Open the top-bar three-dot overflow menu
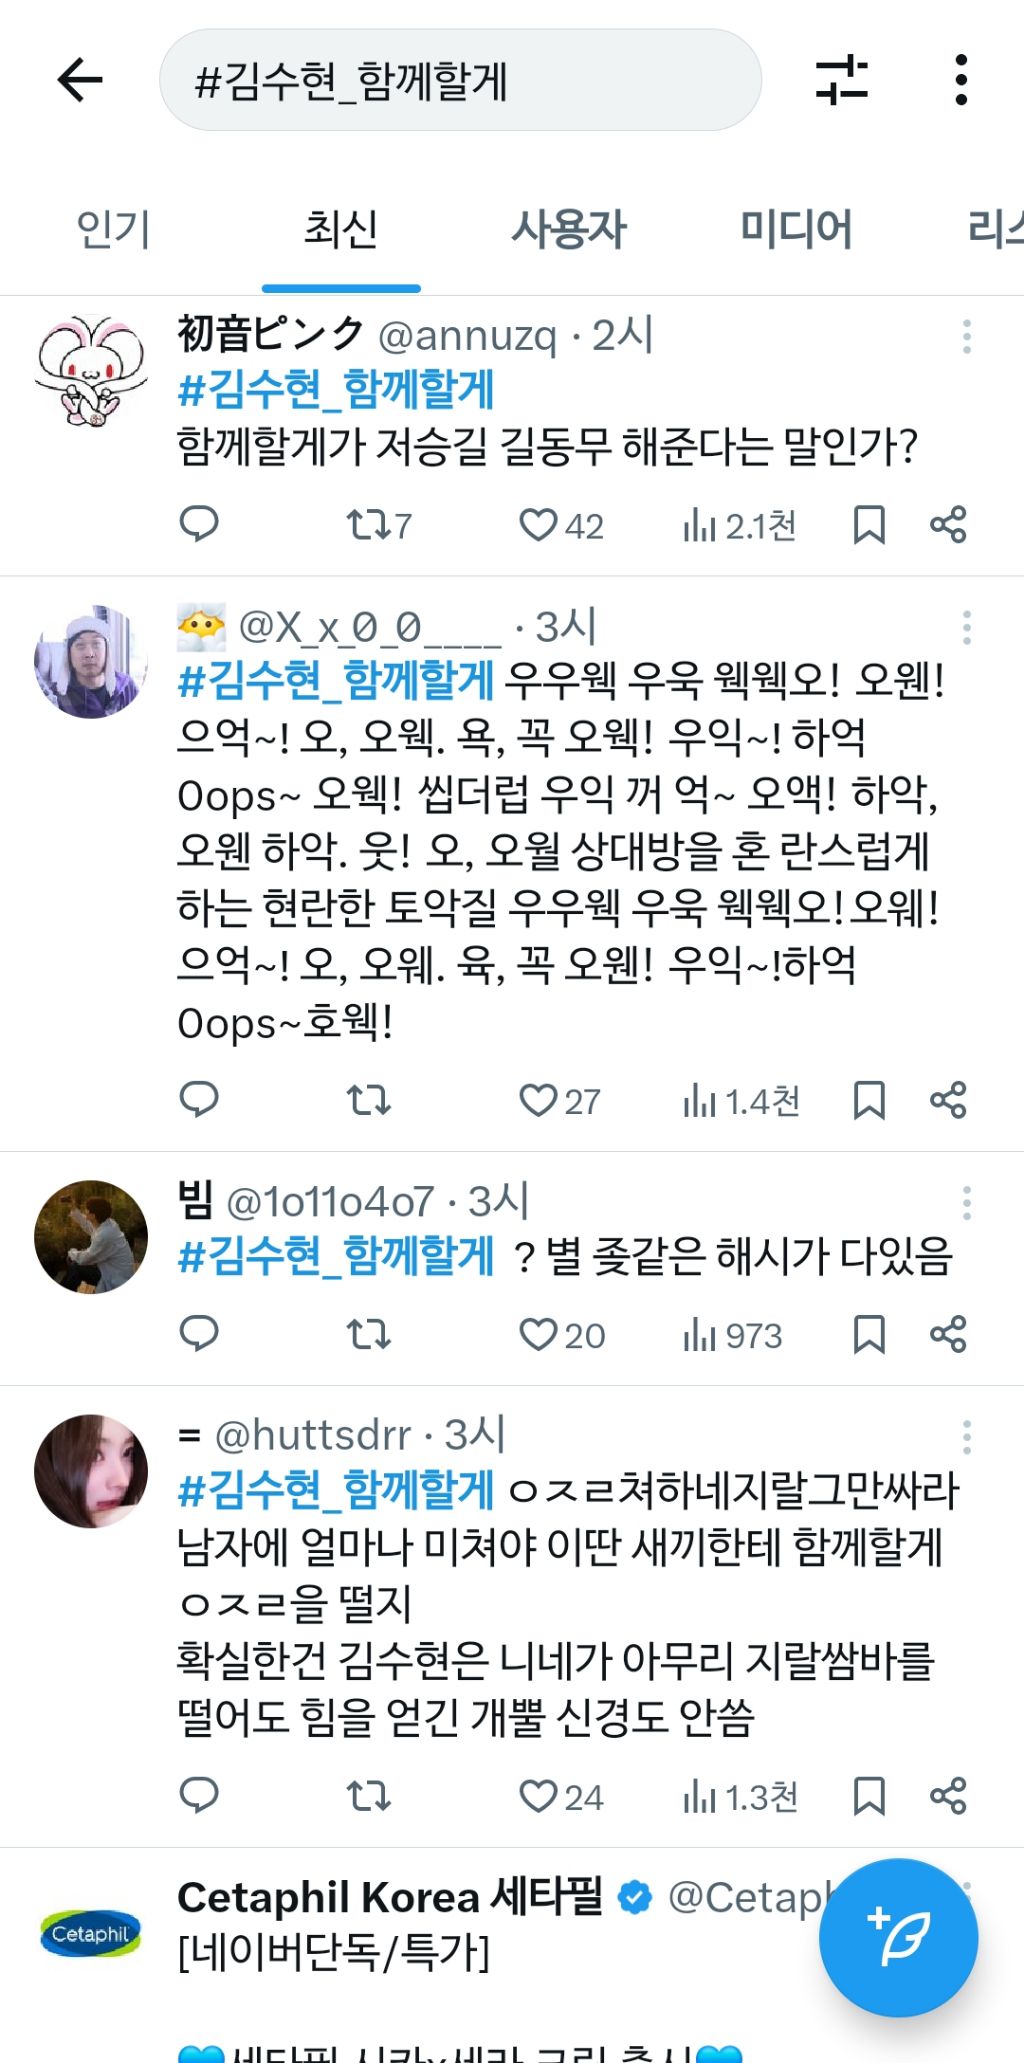The image size is (1024, 2063). [961, 80]
